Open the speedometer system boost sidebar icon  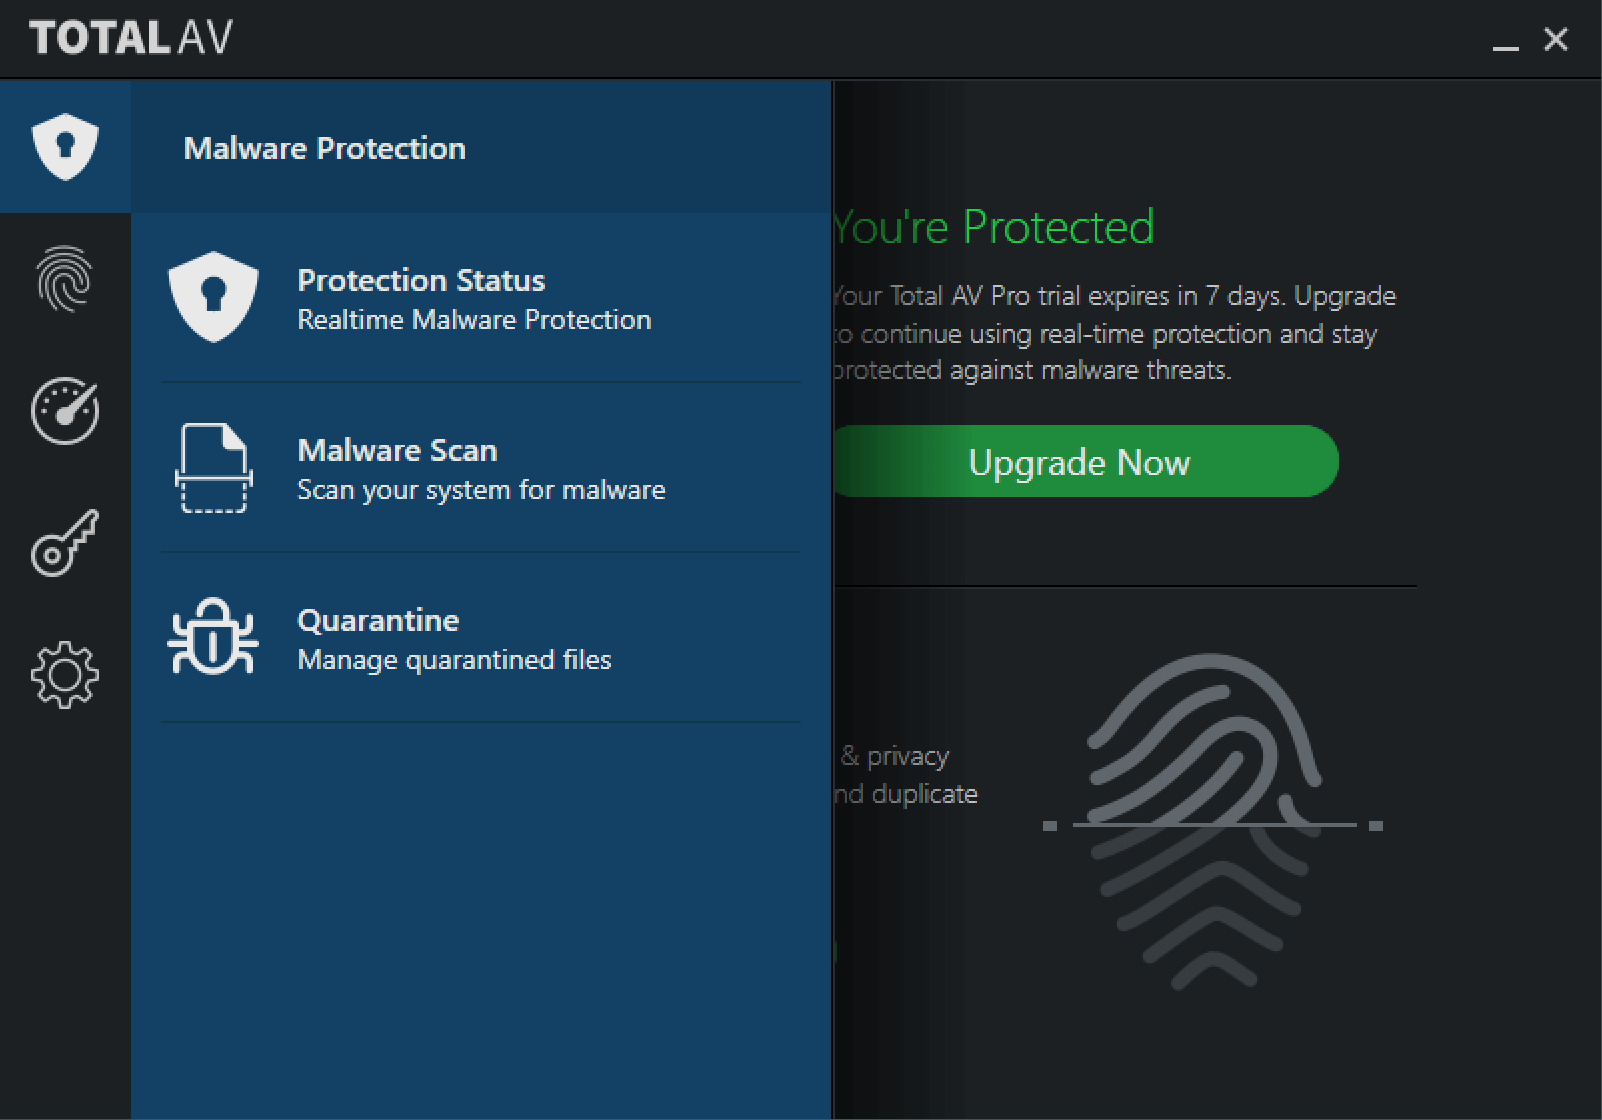coord(65,410)
